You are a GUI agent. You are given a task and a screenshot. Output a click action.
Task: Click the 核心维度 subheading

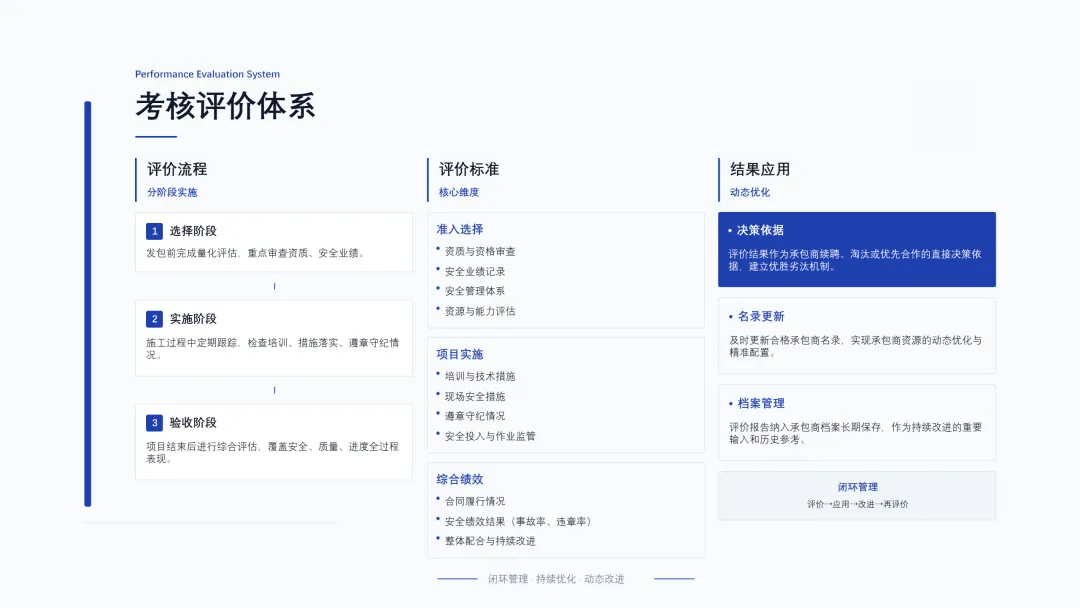[x=459, y=192]
